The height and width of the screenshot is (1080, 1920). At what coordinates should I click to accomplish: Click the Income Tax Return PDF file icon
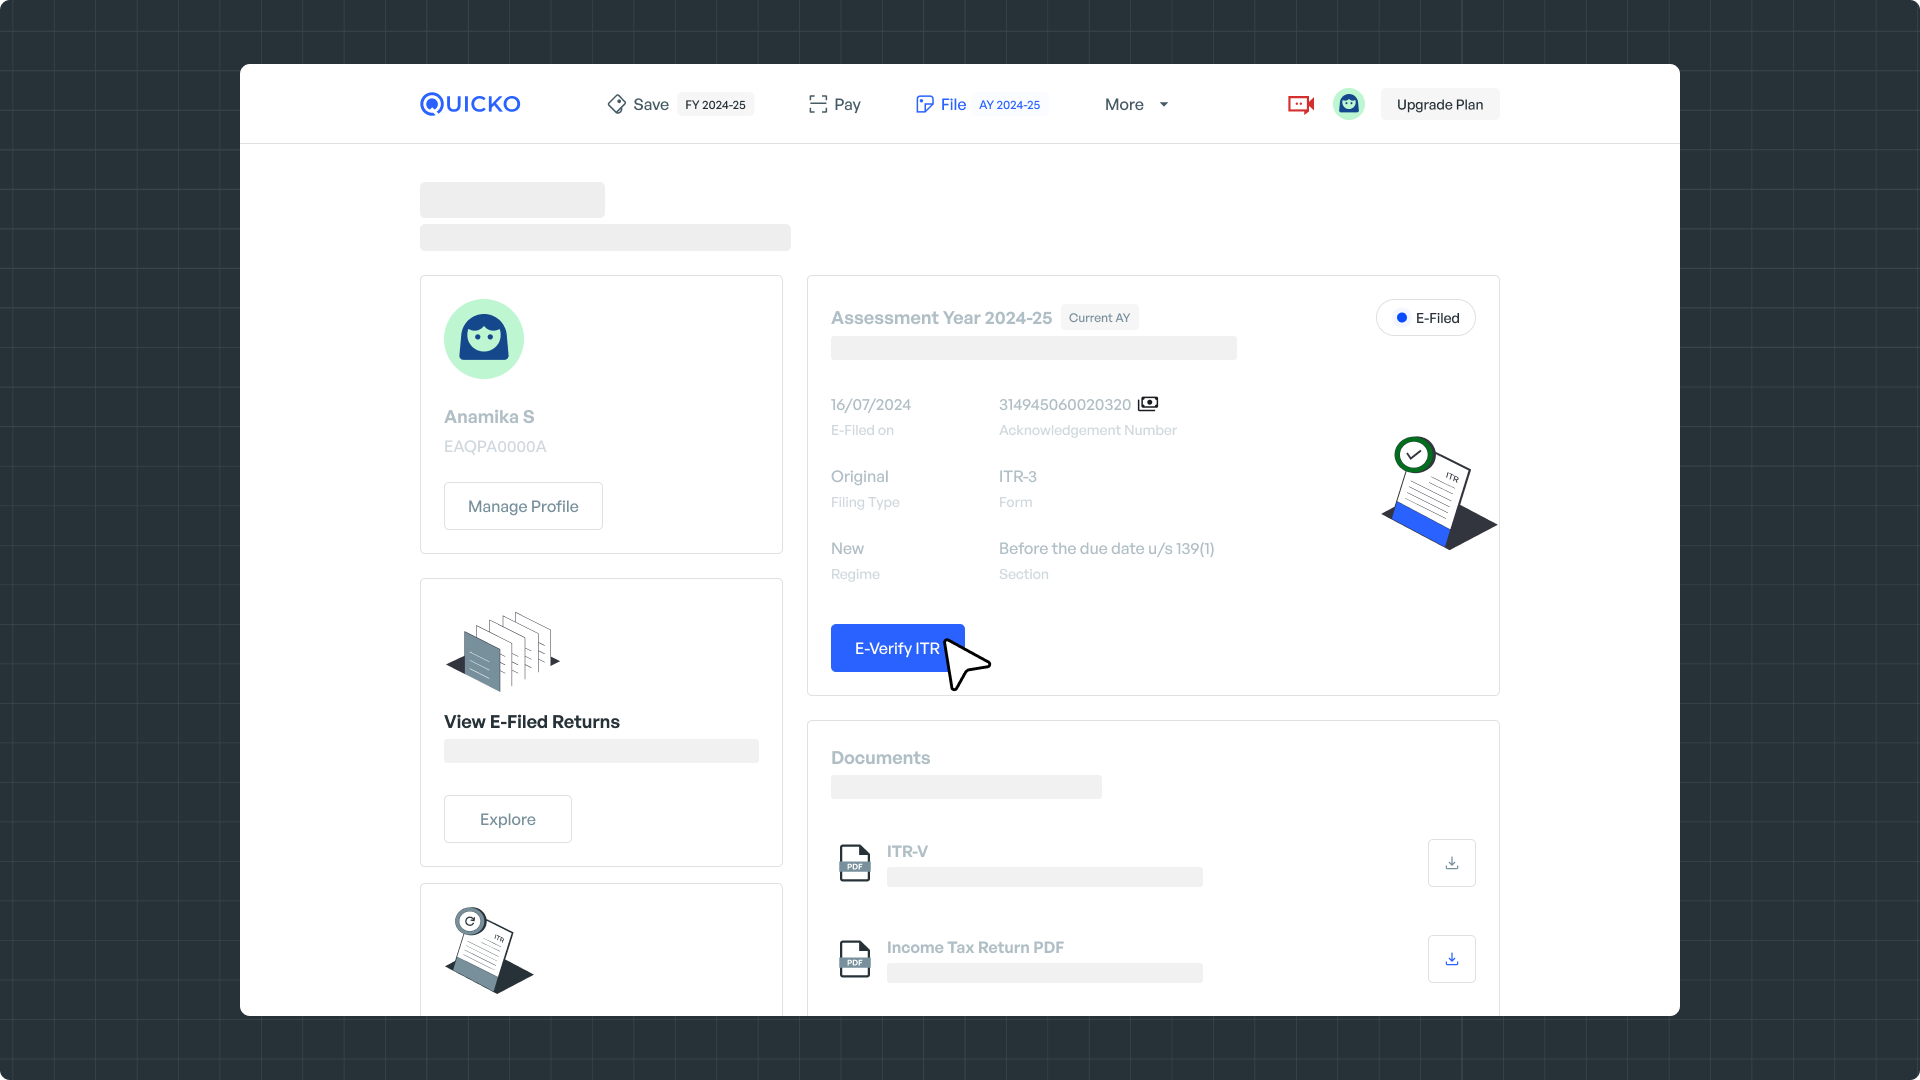[854, 959]
